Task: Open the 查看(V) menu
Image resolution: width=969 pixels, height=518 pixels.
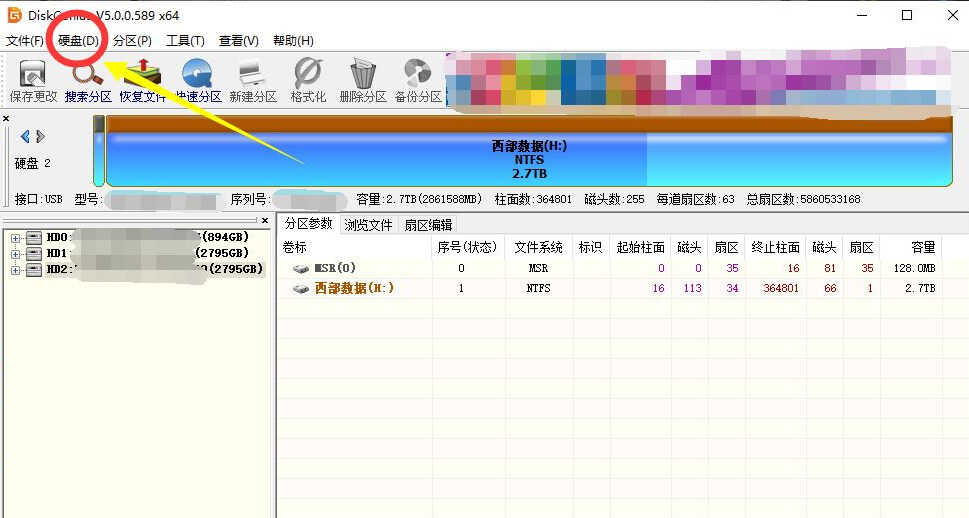Action: pos(239,41)
